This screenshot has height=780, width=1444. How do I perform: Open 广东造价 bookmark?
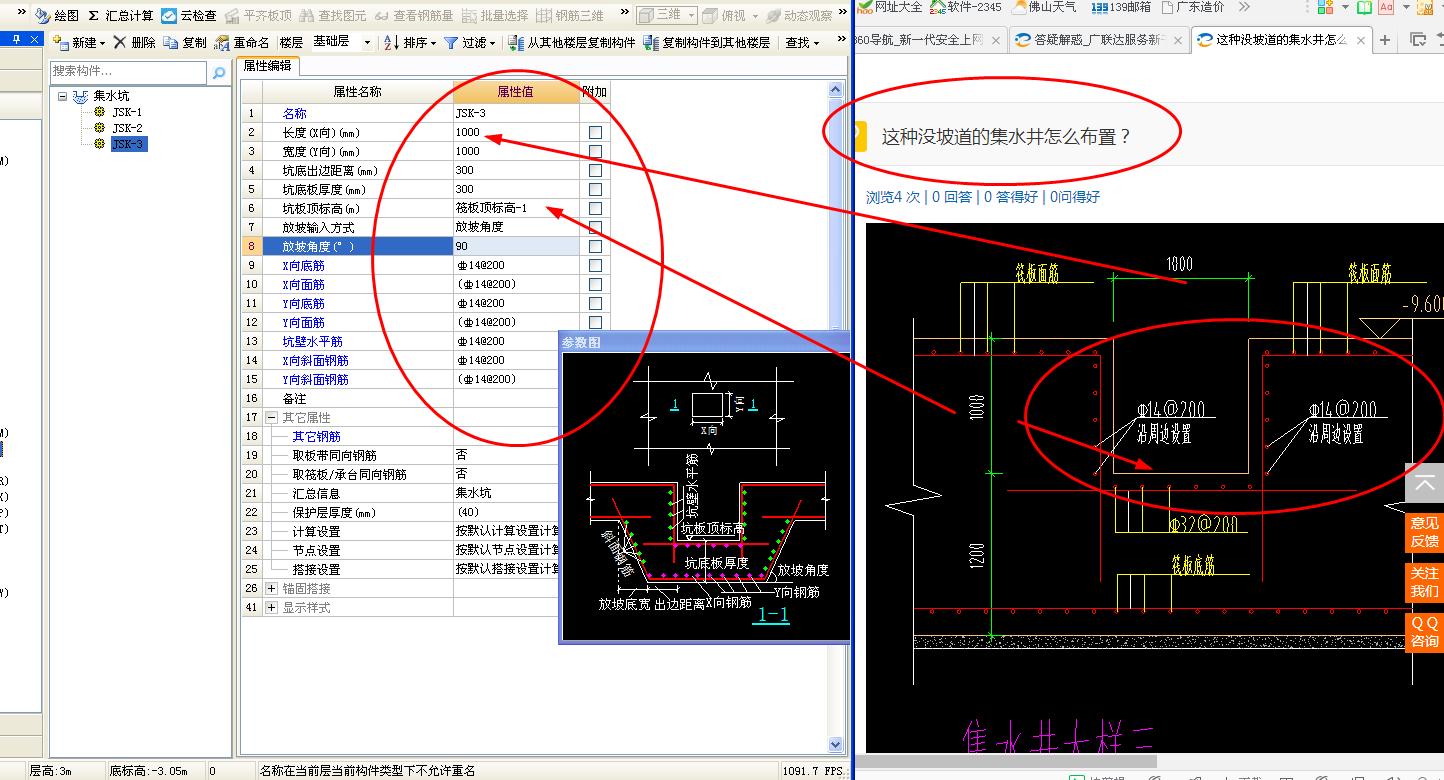point(1192,7)
